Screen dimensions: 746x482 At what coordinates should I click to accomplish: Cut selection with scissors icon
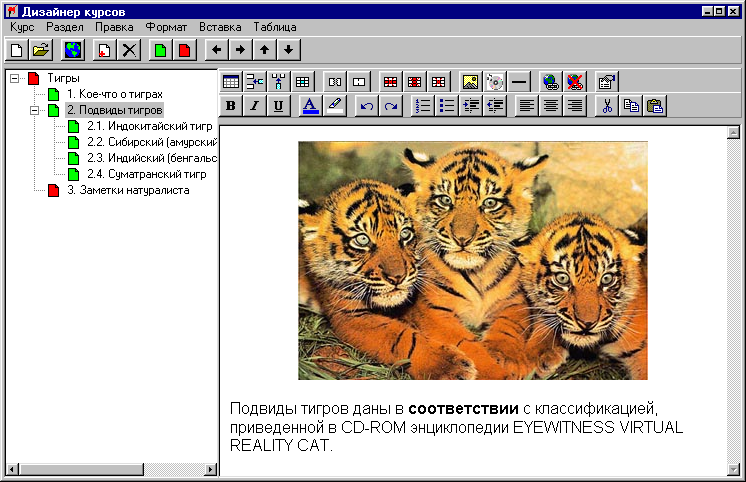coord(607,106)
